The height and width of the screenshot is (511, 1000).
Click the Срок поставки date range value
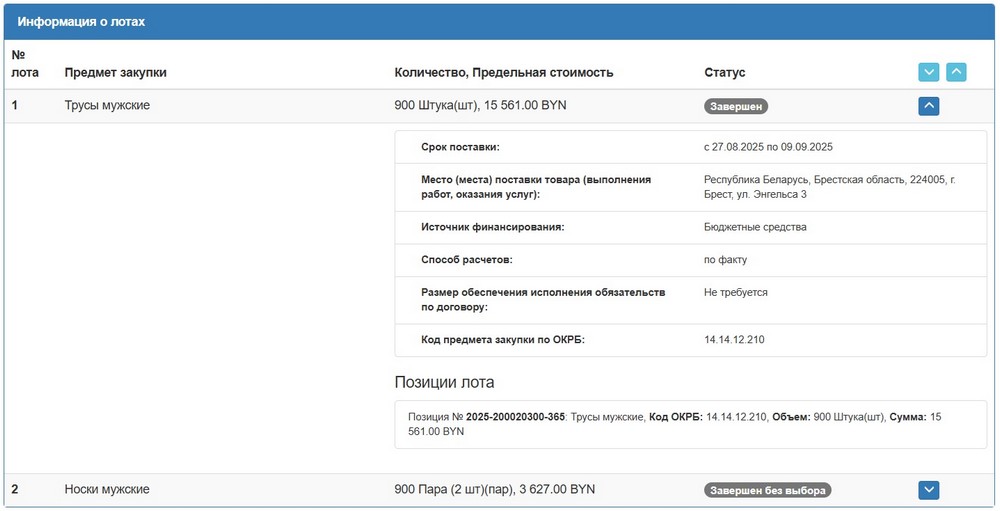[768, 147]
